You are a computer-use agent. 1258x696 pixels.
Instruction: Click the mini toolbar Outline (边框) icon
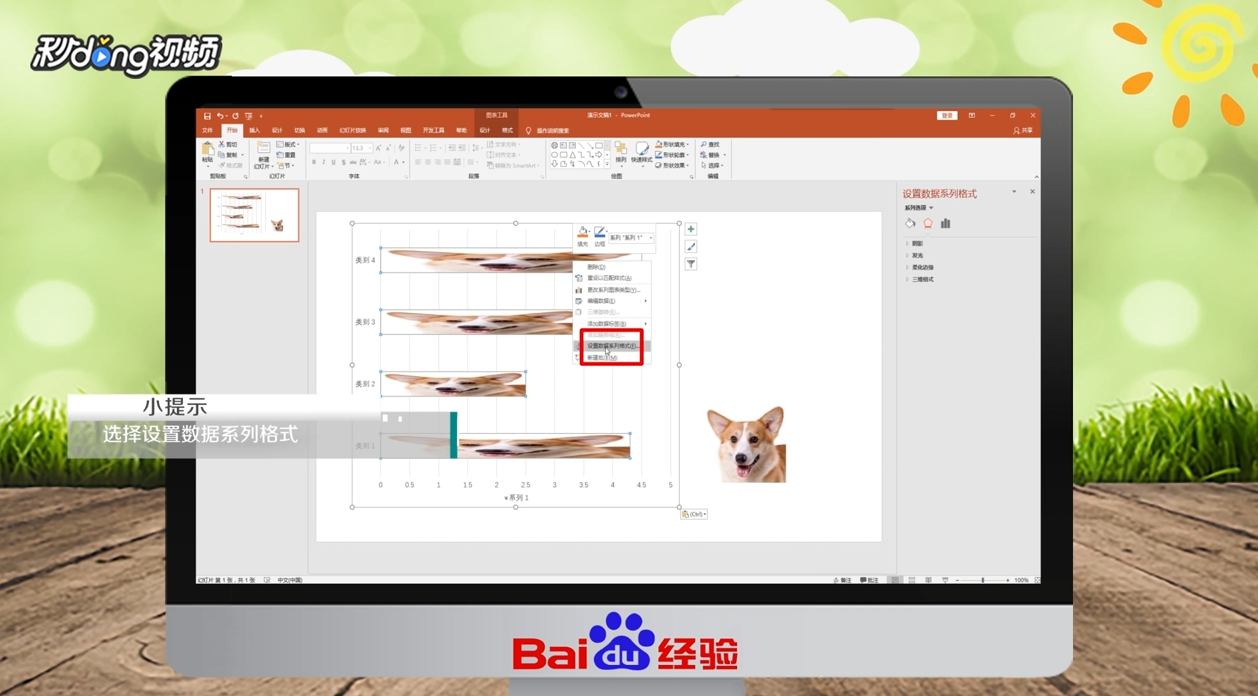tap(599, 232)
